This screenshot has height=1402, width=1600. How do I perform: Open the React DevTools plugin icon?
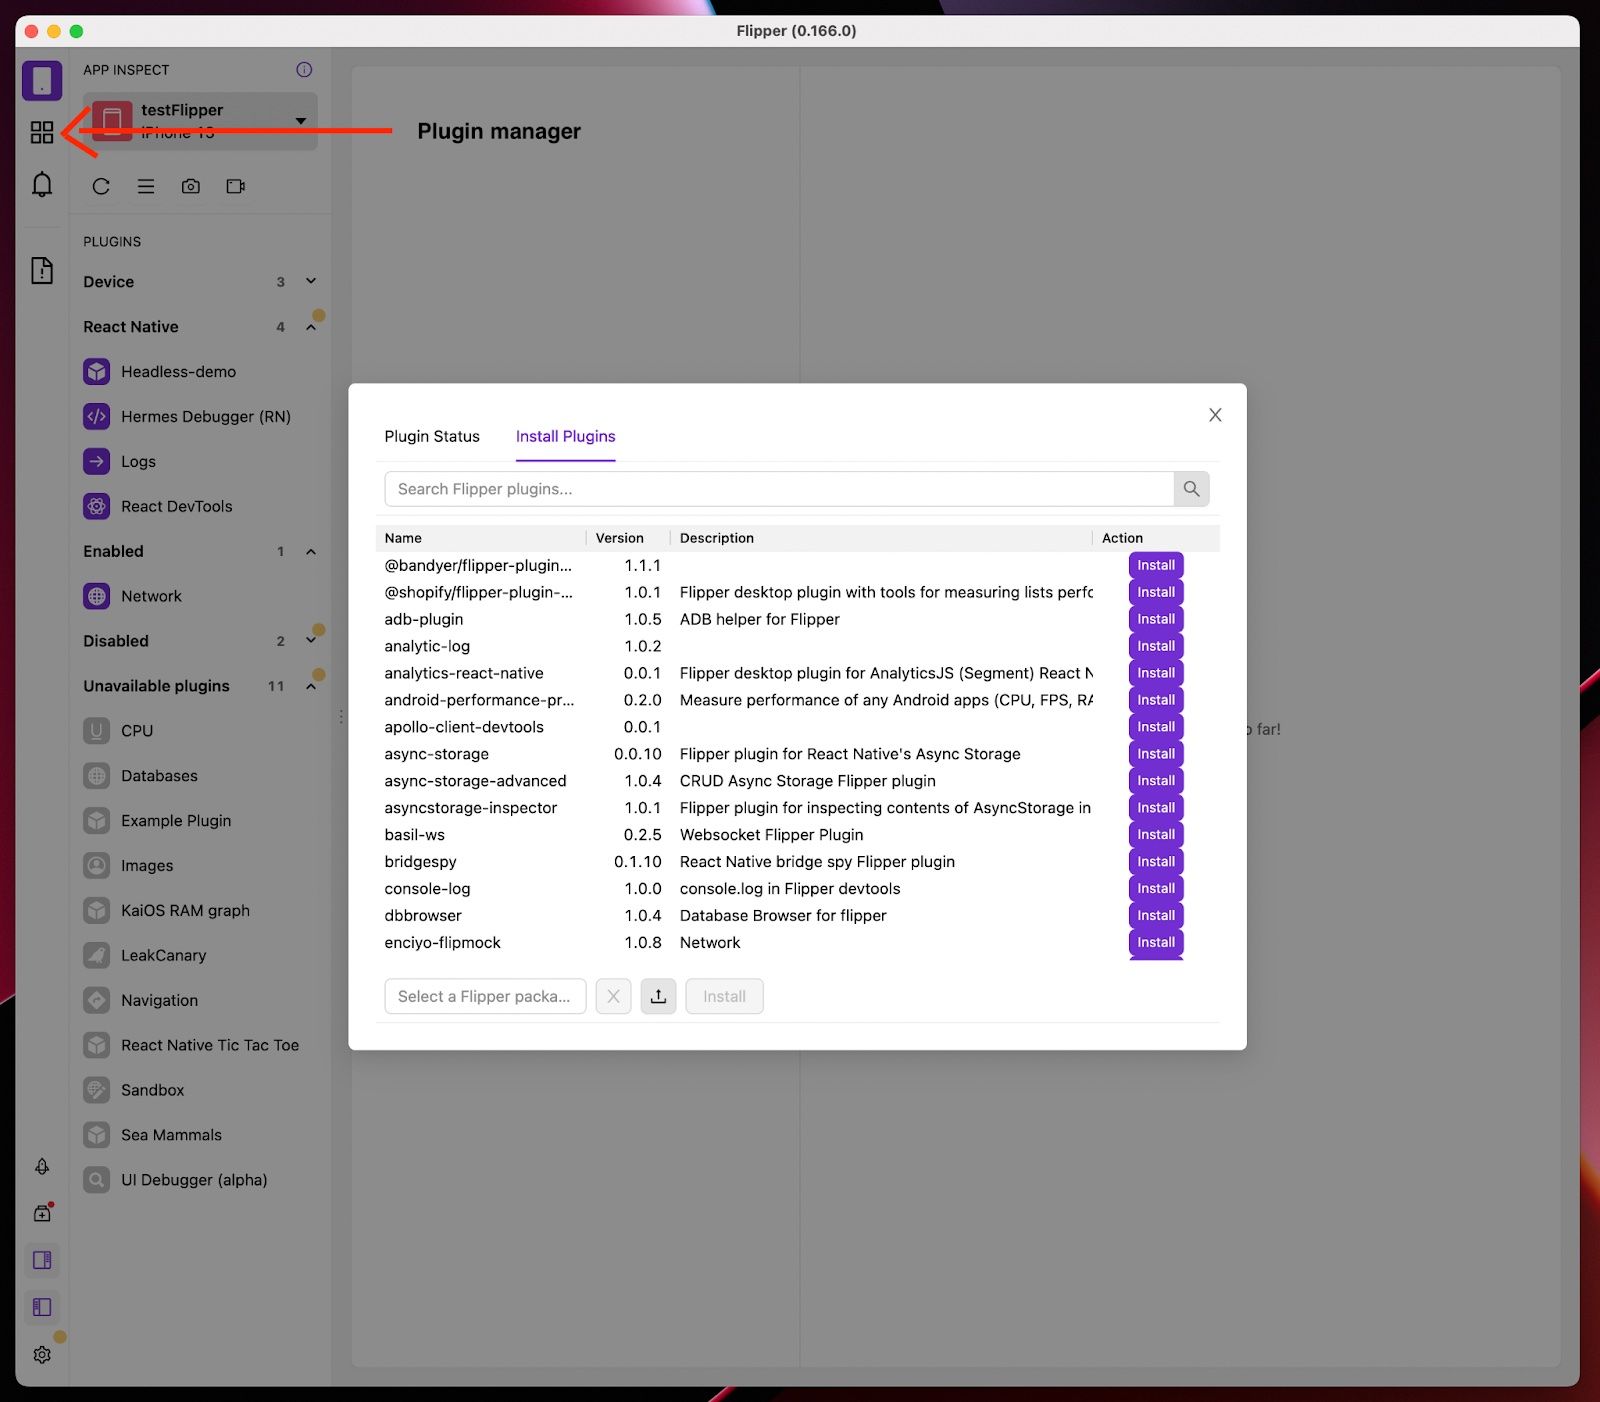(96, 506)
